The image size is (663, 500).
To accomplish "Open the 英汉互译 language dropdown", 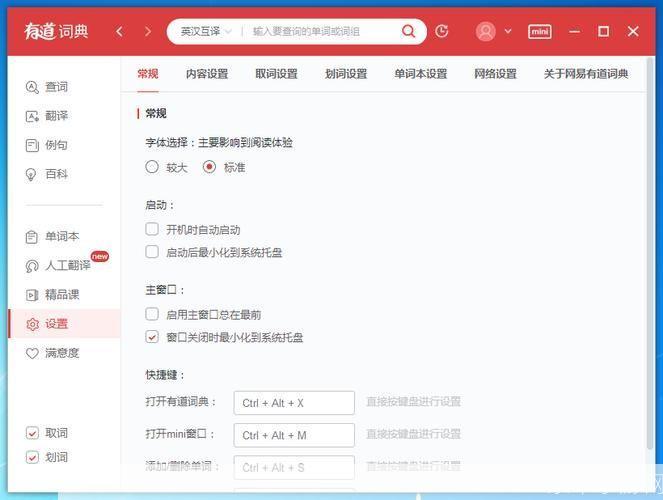I will tap(205, 31).
